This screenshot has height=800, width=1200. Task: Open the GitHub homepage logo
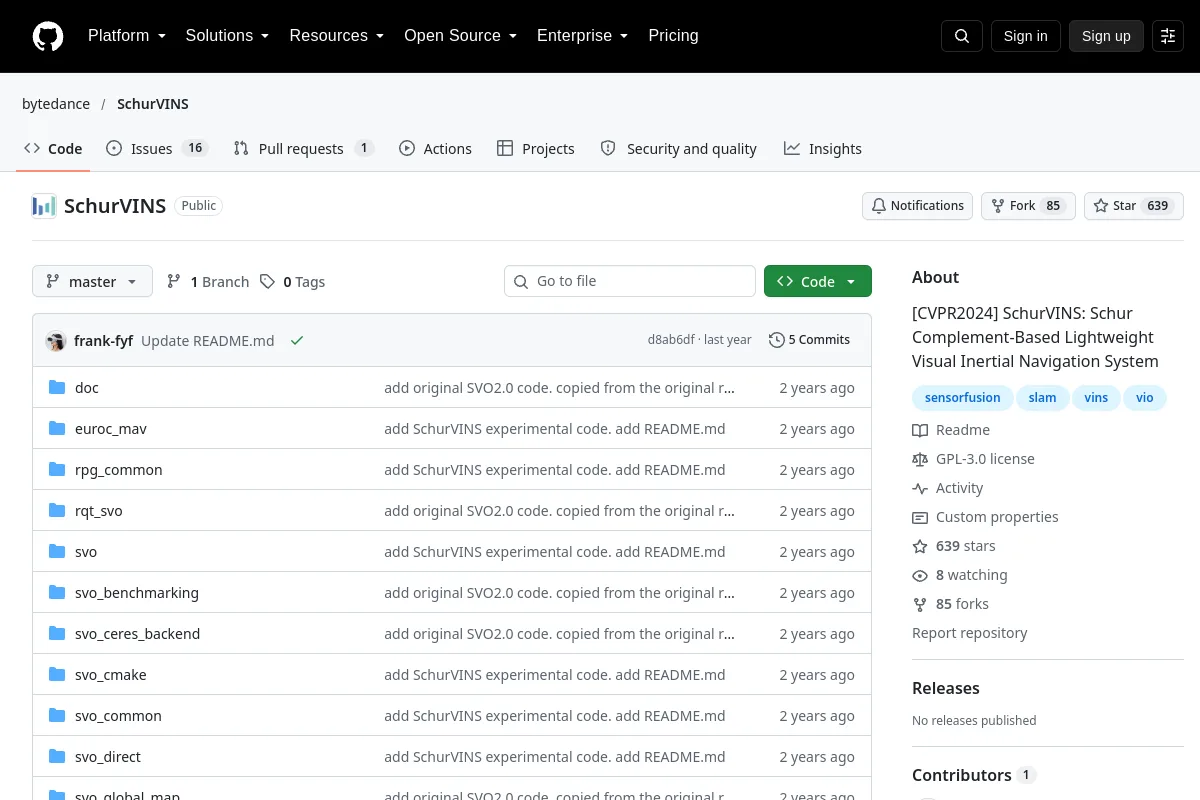point(48,36)
